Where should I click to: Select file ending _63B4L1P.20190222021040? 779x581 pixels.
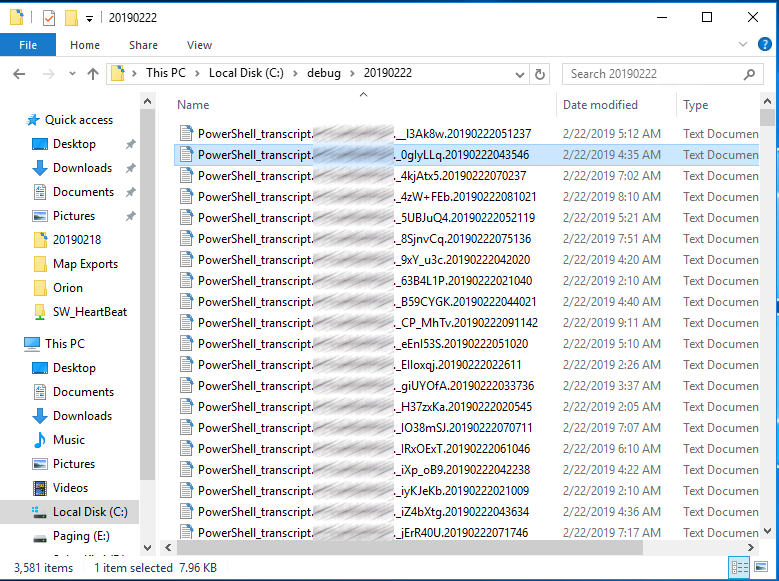(x=466, y=280)
